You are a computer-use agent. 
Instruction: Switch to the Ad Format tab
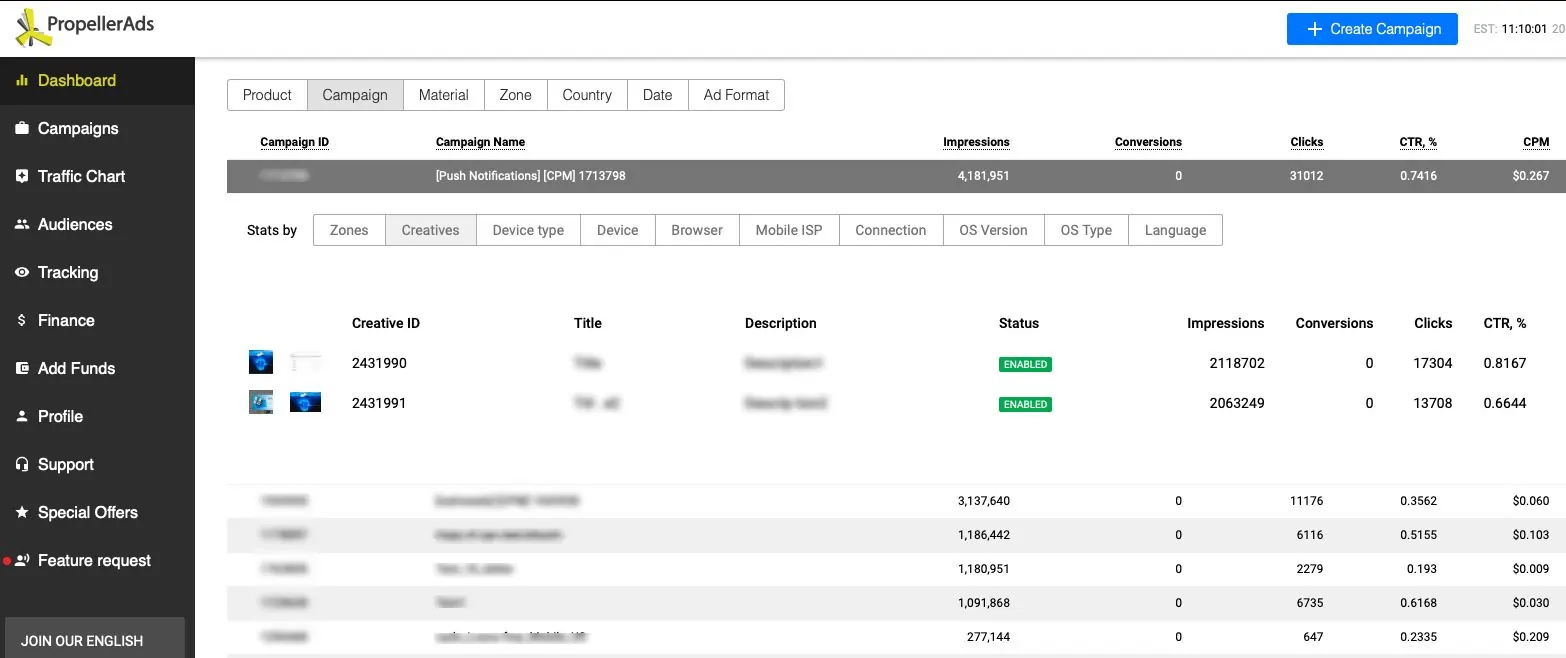point(736,94)
